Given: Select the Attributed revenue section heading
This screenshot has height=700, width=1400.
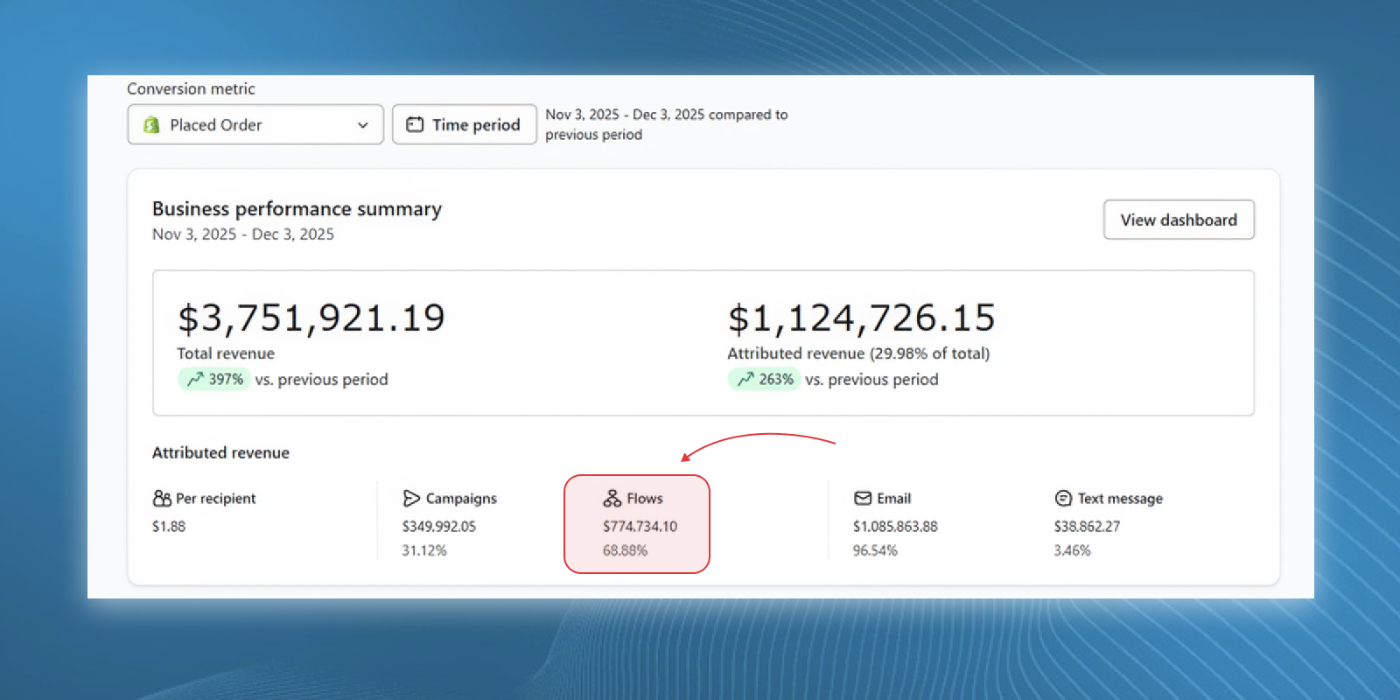Looking at the screenshot, I should (221, 453).
